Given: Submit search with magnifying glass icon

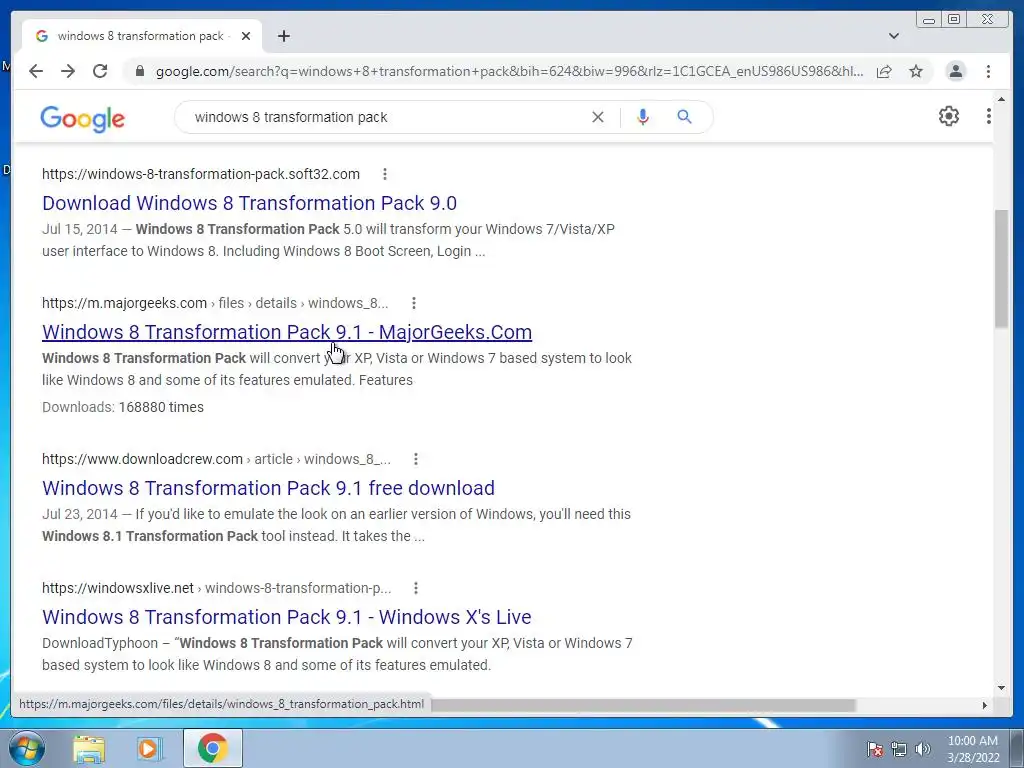Looking at the screenshot, I should coord(684,117).
